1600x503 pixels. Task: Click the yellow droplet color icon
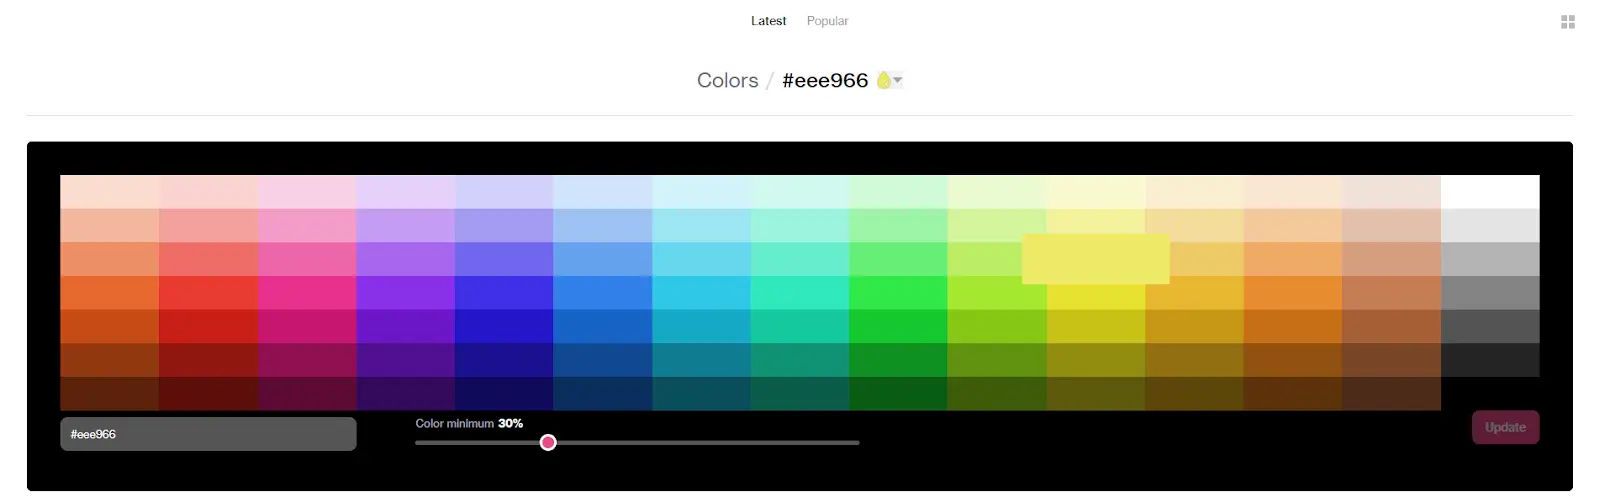pos(883,80)
